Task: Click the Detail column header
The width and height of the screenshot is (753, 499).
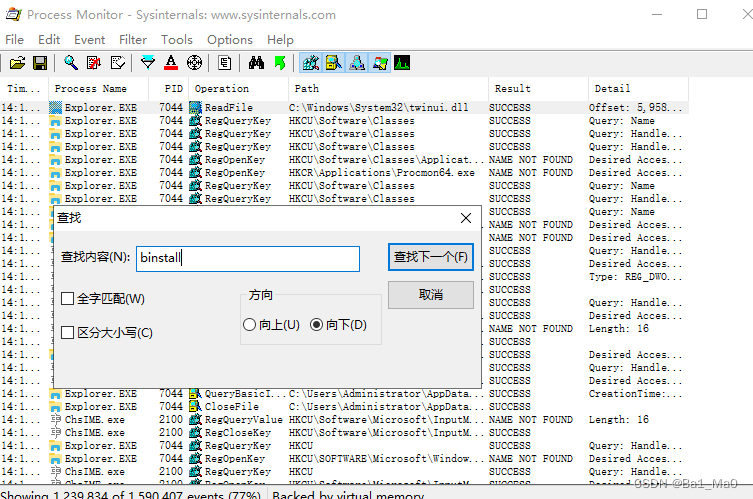Action: (x=638, y=88)
